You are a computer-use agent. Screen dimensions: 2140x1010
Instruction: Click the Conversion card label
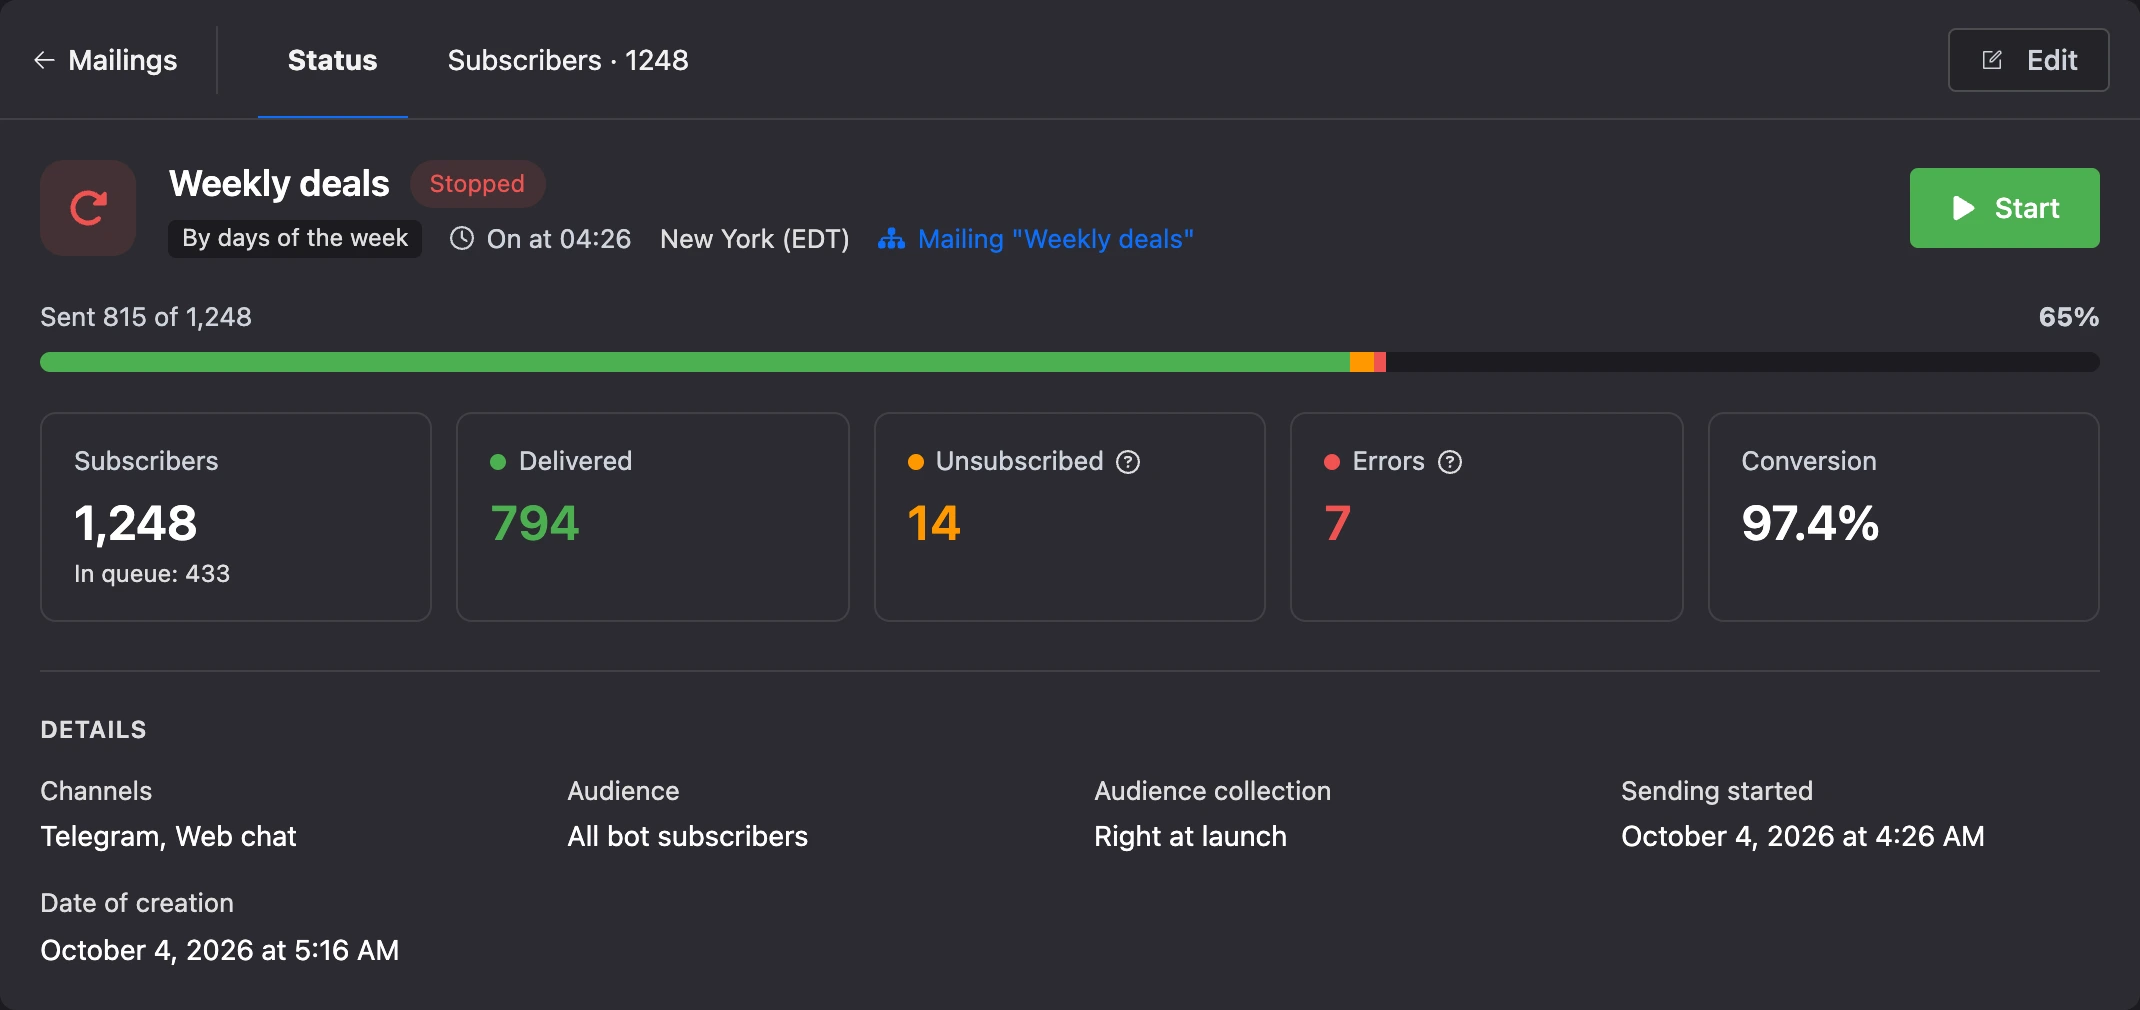(x=1809, y=461)
